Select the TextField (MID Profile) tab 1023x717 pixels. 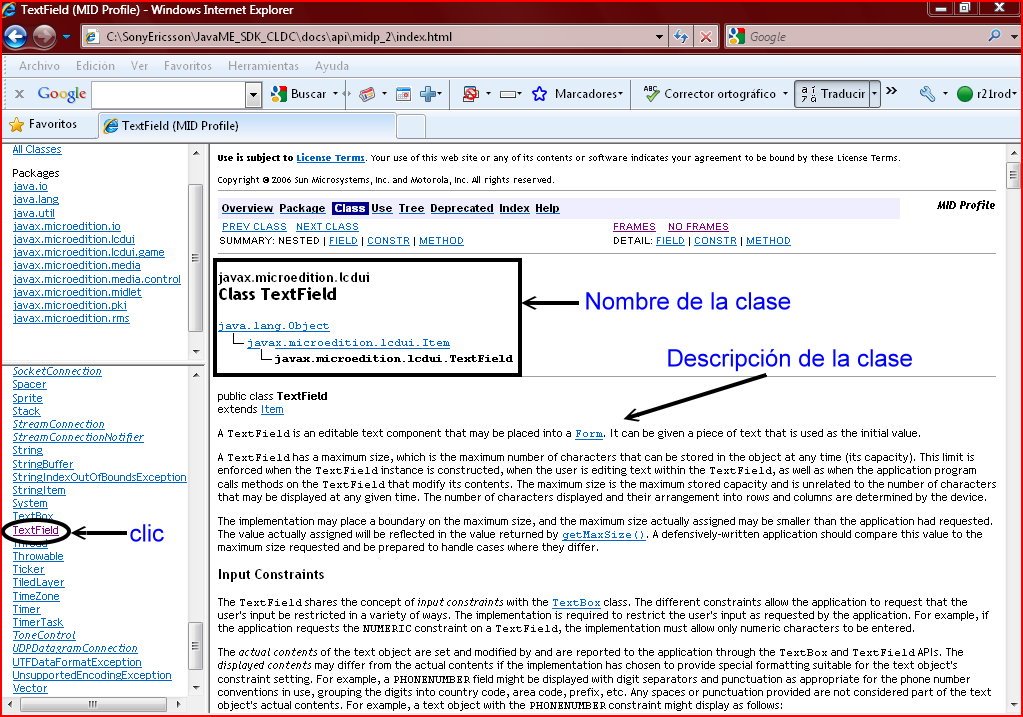(247, 126)
